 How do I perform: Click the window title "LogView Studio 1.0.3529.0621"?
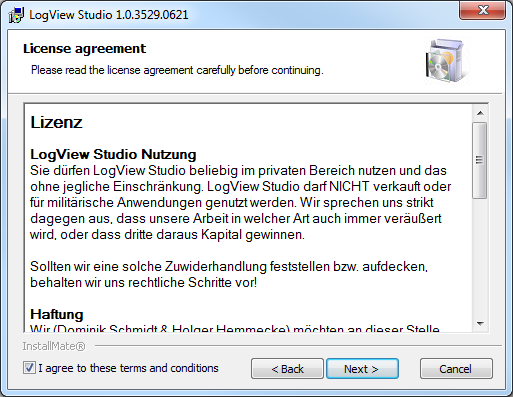[109, 15]
